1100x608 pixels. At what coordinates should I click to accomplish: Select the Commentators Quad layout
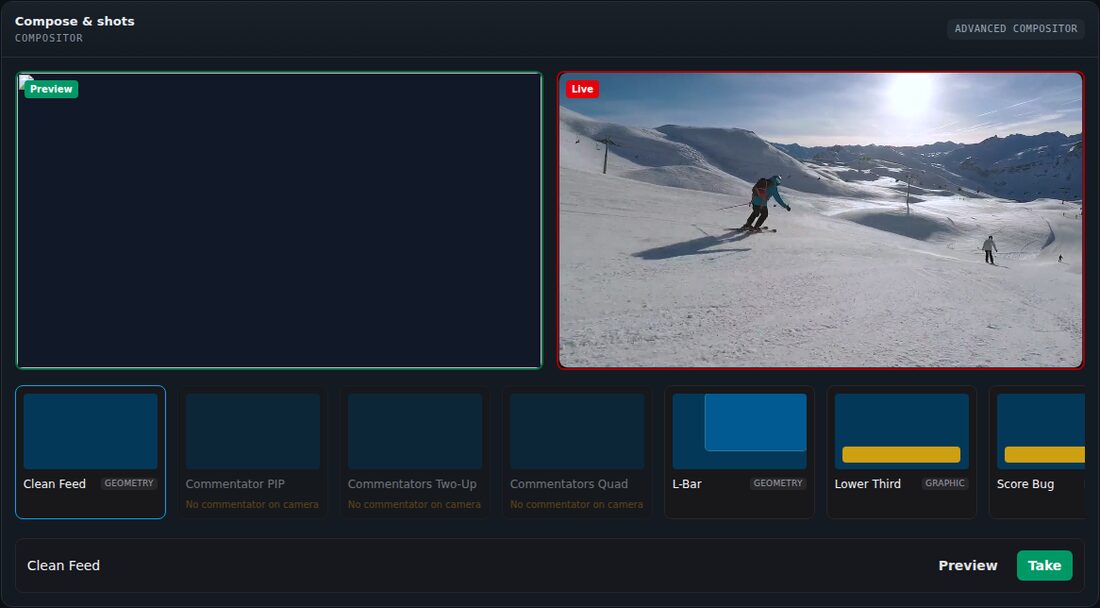point(577,452)
